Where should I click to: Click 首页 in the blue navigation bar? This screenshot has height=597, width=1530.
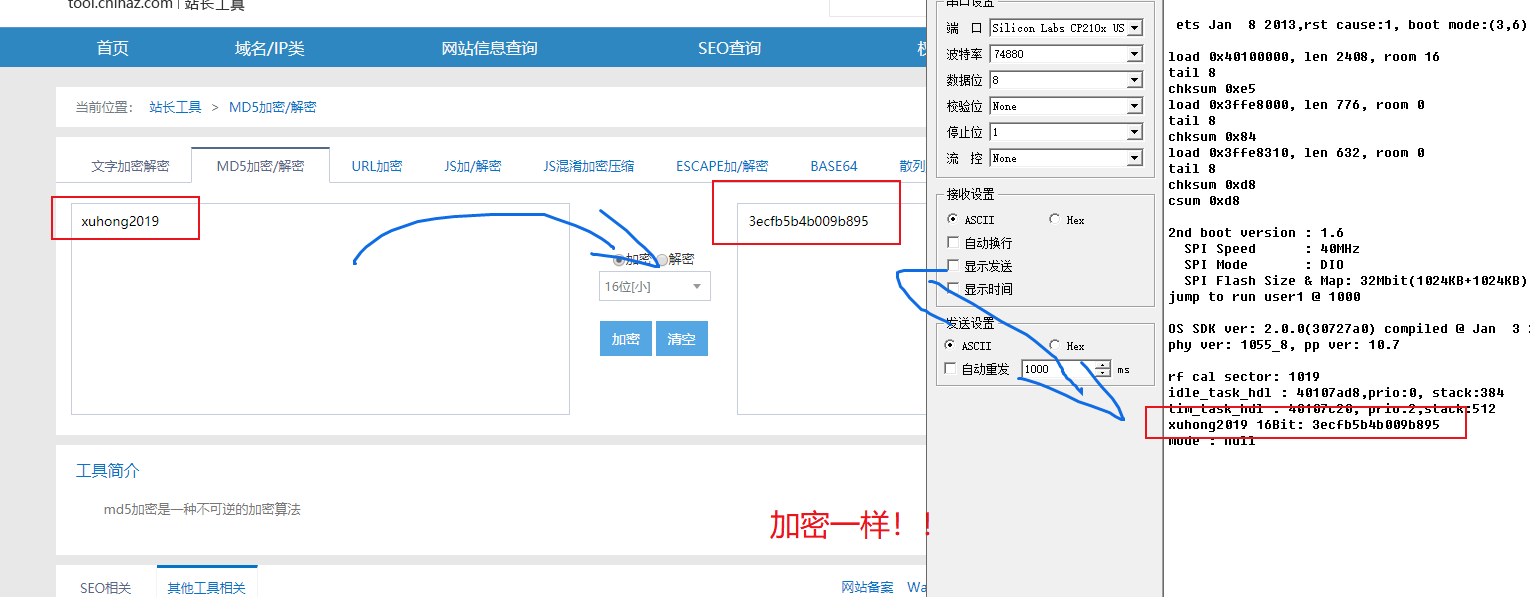(111, 46)
